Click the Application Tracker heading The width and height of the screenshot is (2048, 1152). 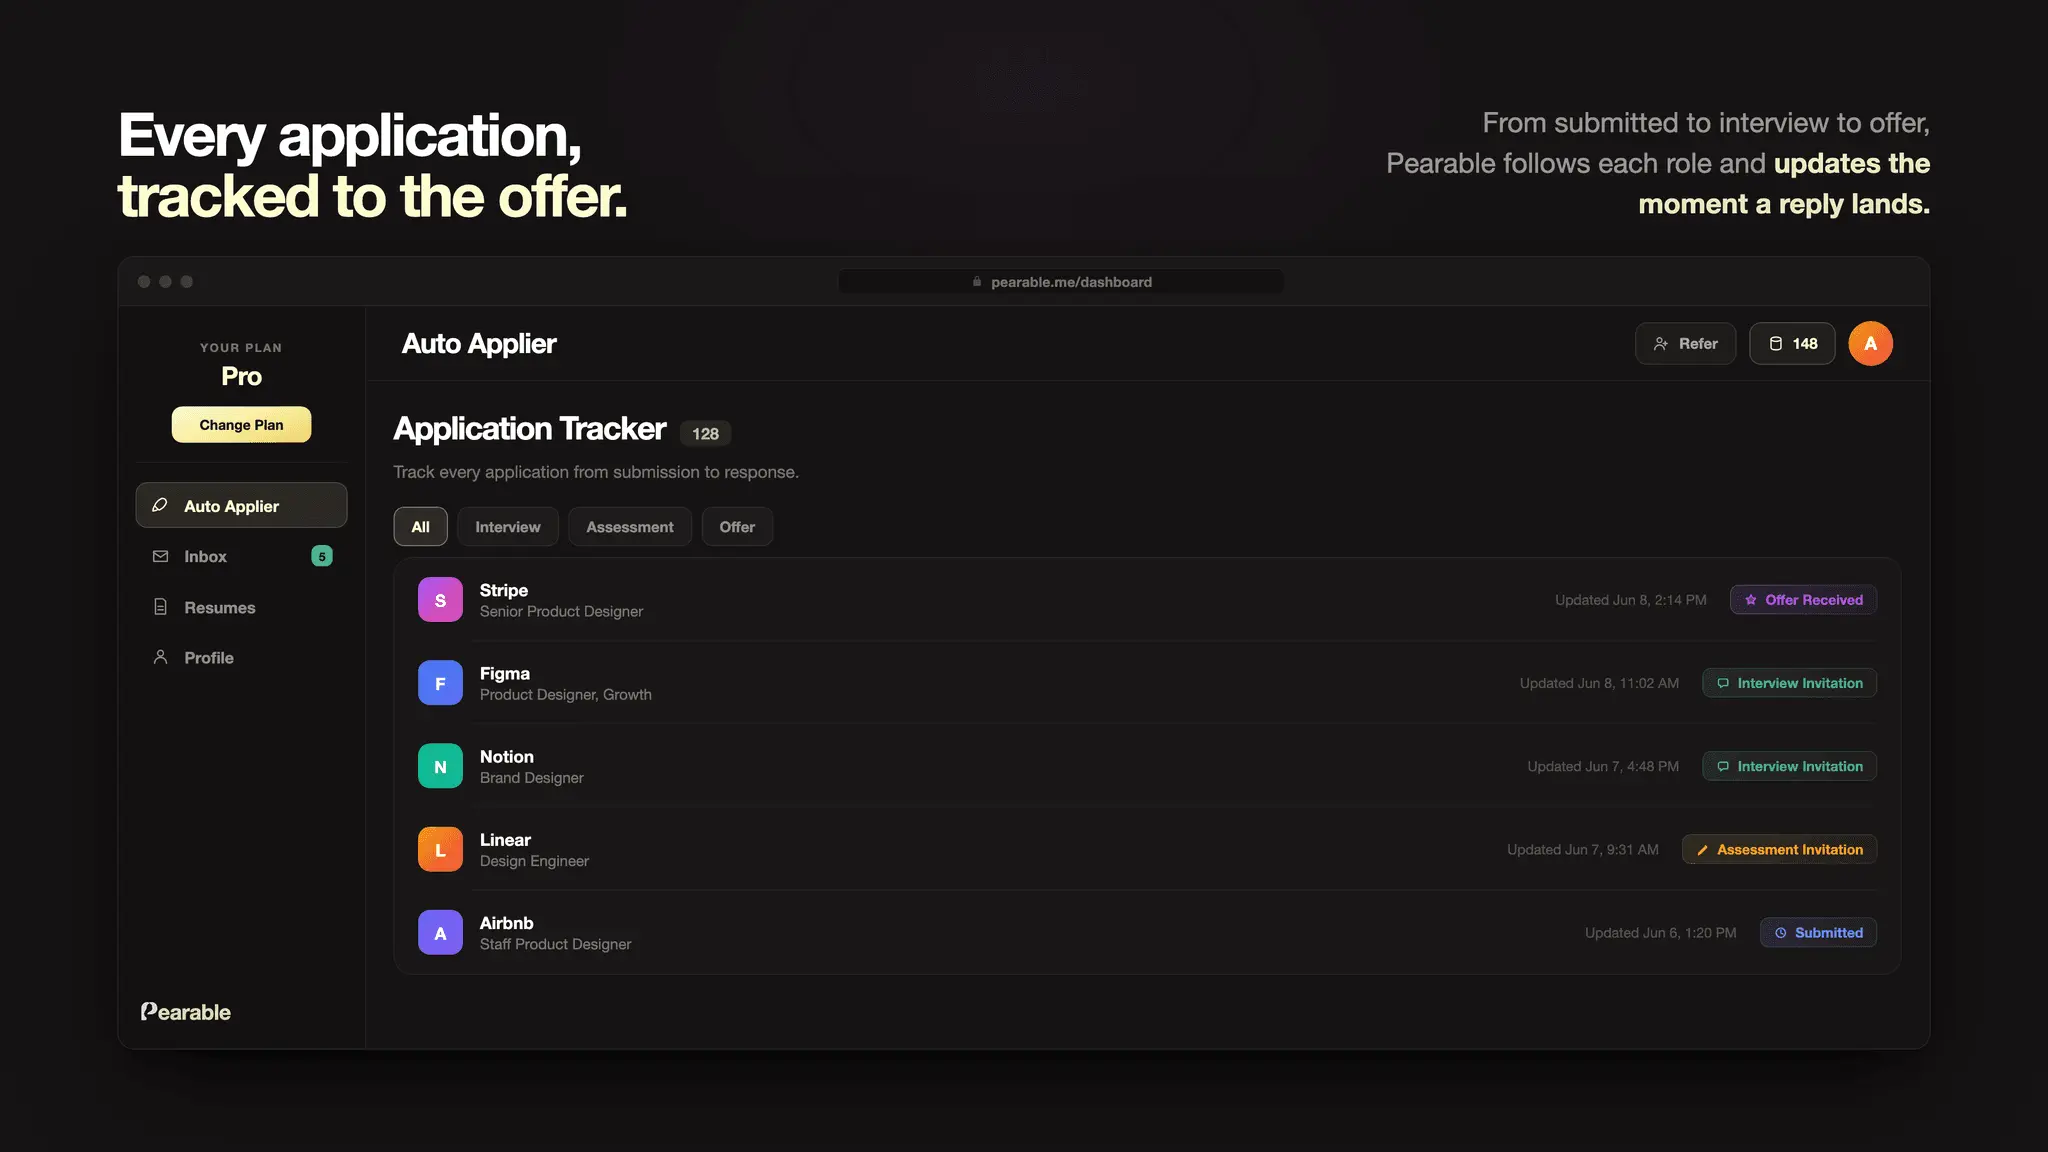pos(529,428)
